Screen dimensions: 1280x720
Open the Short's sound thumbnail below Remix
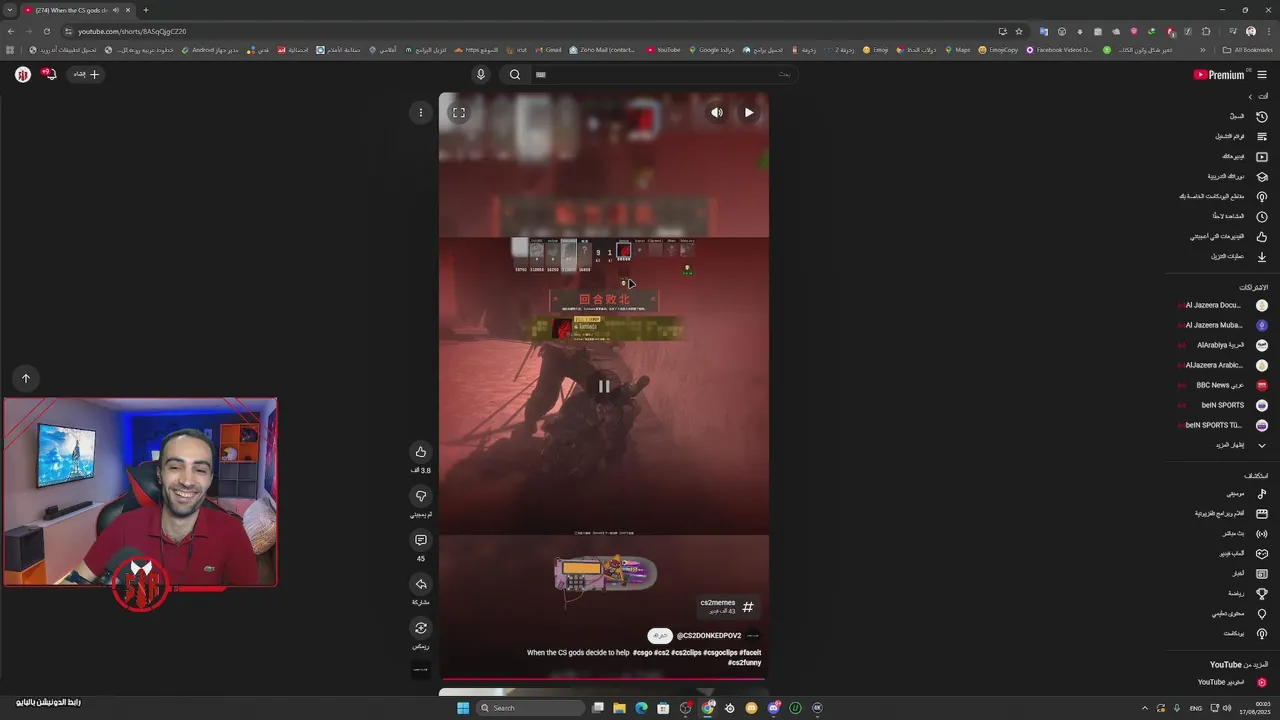[421, 669]
